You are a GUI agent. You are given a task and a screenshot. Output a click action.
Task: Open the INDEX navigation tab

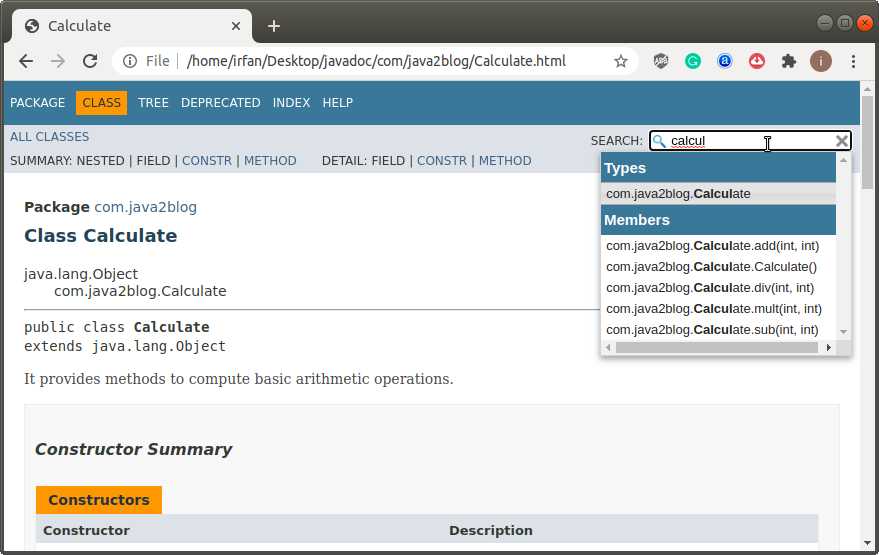pos(292,103)
